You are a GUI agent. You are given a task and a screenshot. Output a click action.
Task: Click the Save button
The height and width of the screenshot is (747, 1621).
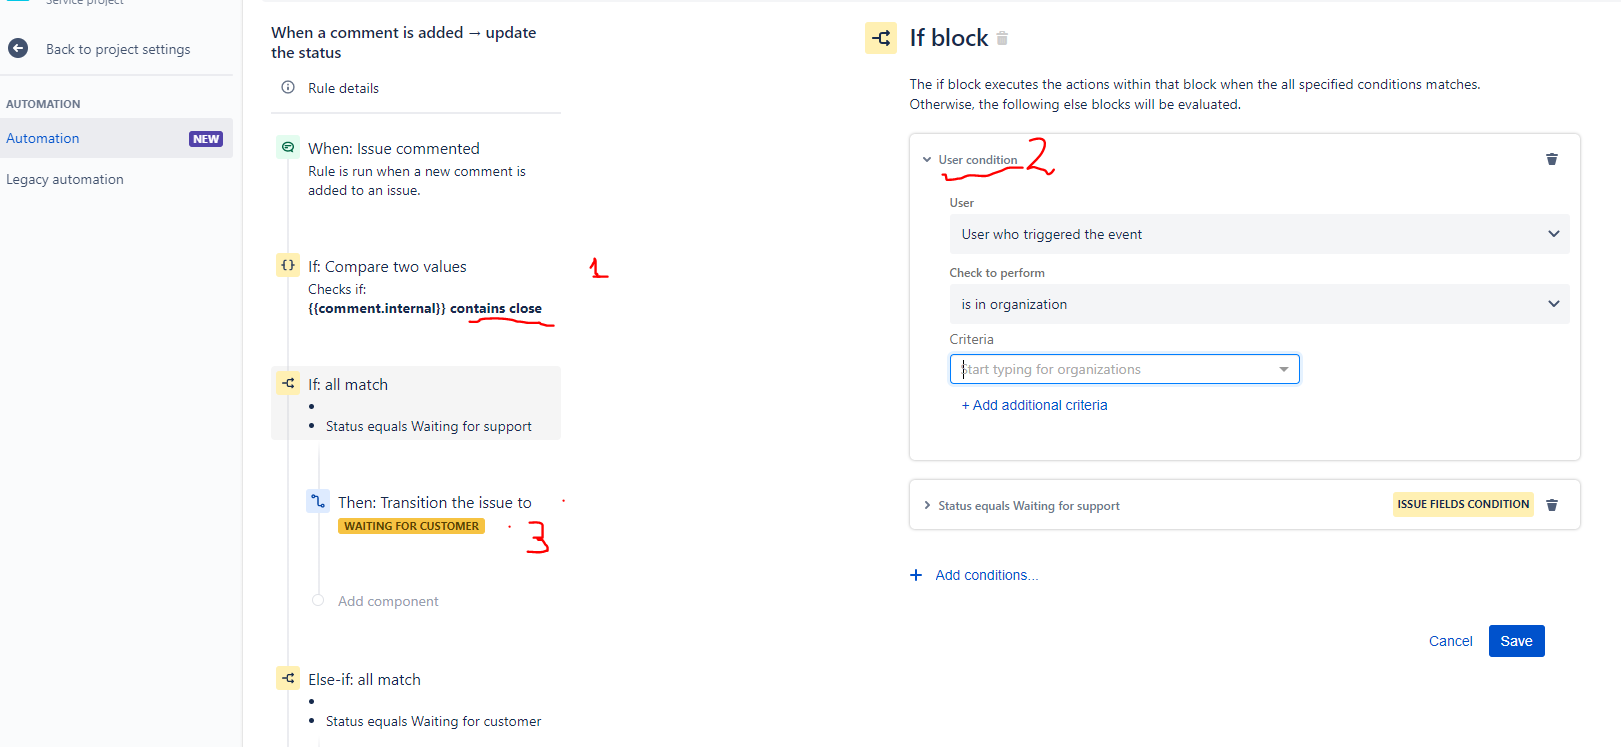[x=1516, y=641]
